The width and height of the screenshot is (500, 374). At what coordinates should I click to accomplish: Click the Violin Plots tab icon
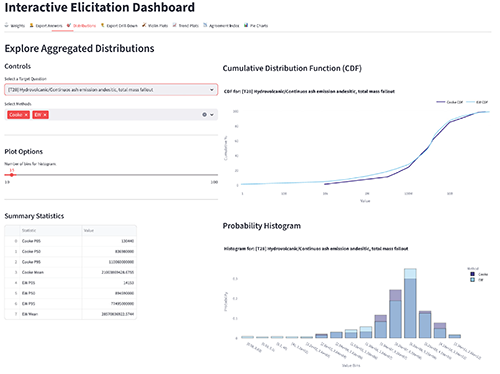point(144,25)
